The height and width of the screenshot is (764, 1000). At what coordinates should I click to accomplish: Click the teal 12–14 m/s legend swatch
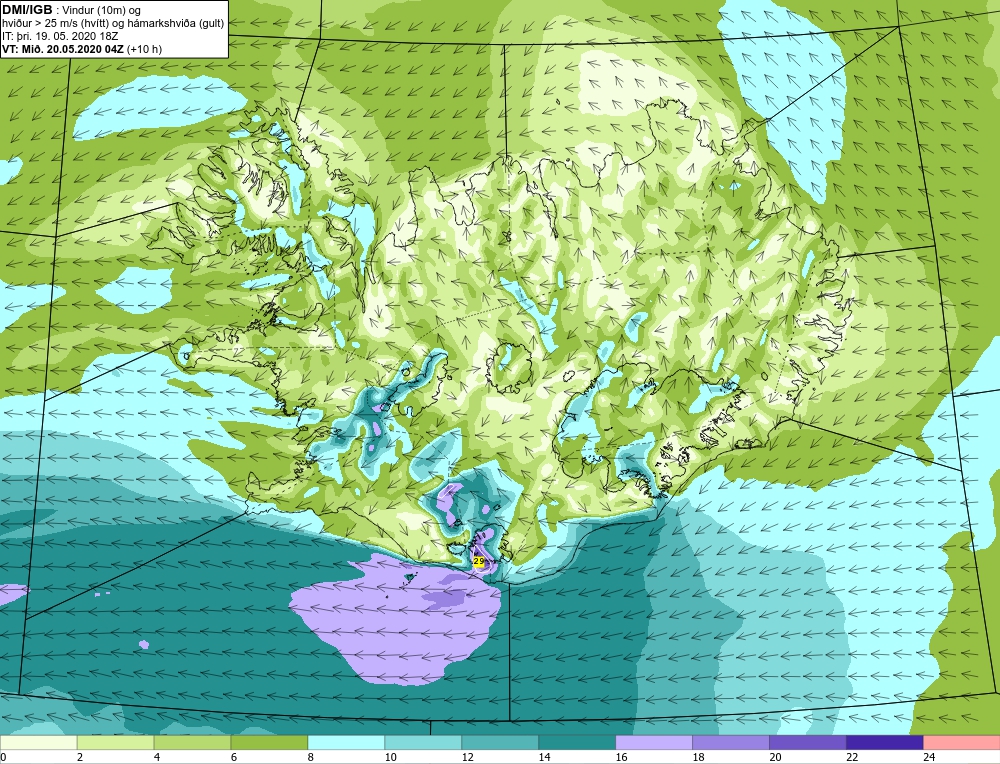500,743
